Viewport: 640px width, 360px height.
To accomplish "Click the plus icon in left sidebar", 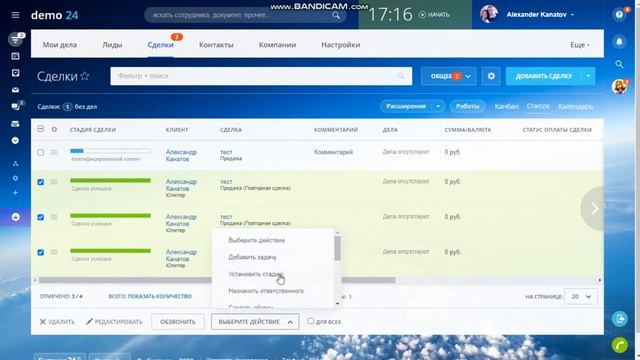I will (x=16, y=193).
